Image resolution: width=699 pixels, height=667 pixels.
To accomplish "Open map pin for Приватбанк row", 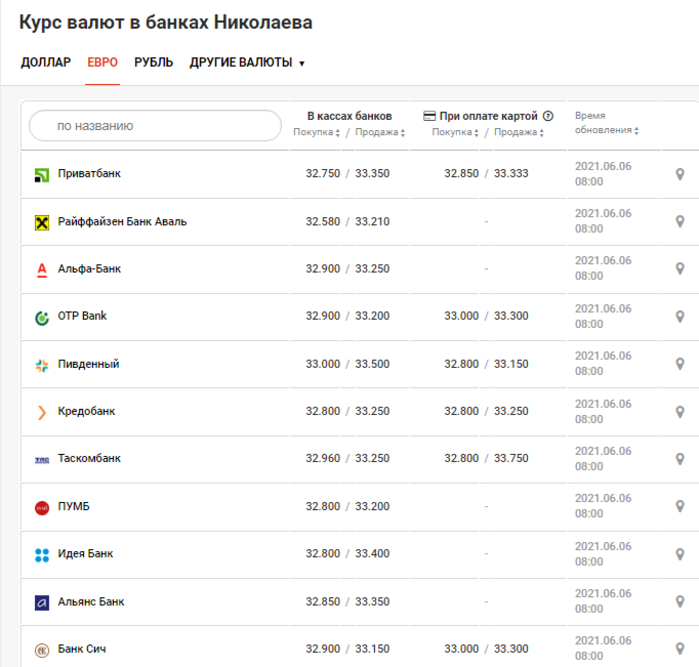I will coord(680,174).
